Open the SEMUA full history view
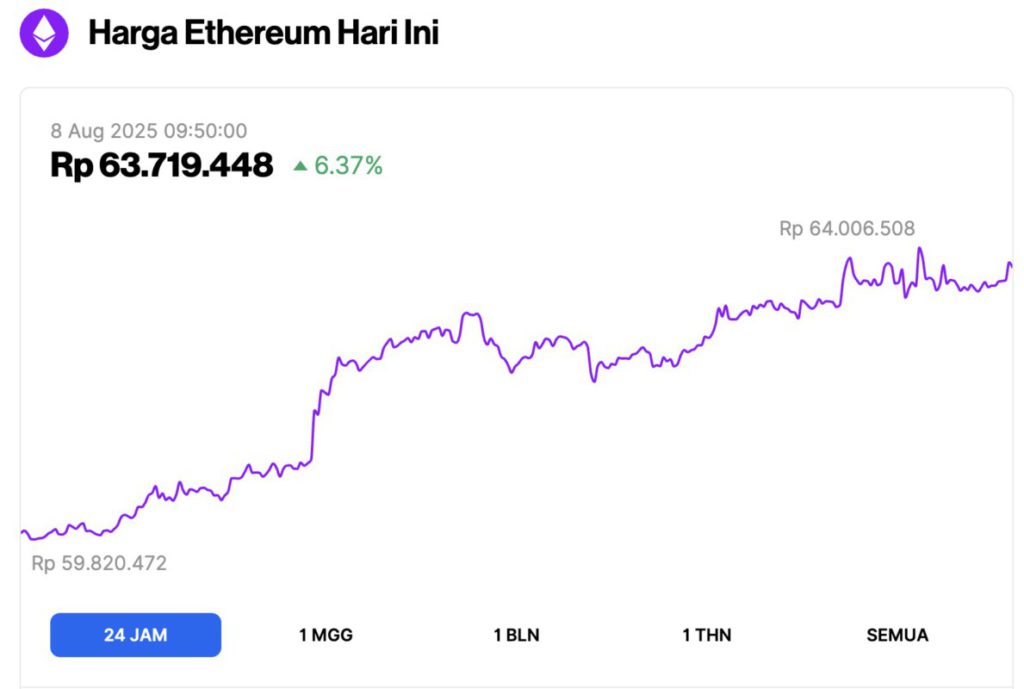This screenshot has height=689, width=1024. pyautogui.click(x=898, y=634)
